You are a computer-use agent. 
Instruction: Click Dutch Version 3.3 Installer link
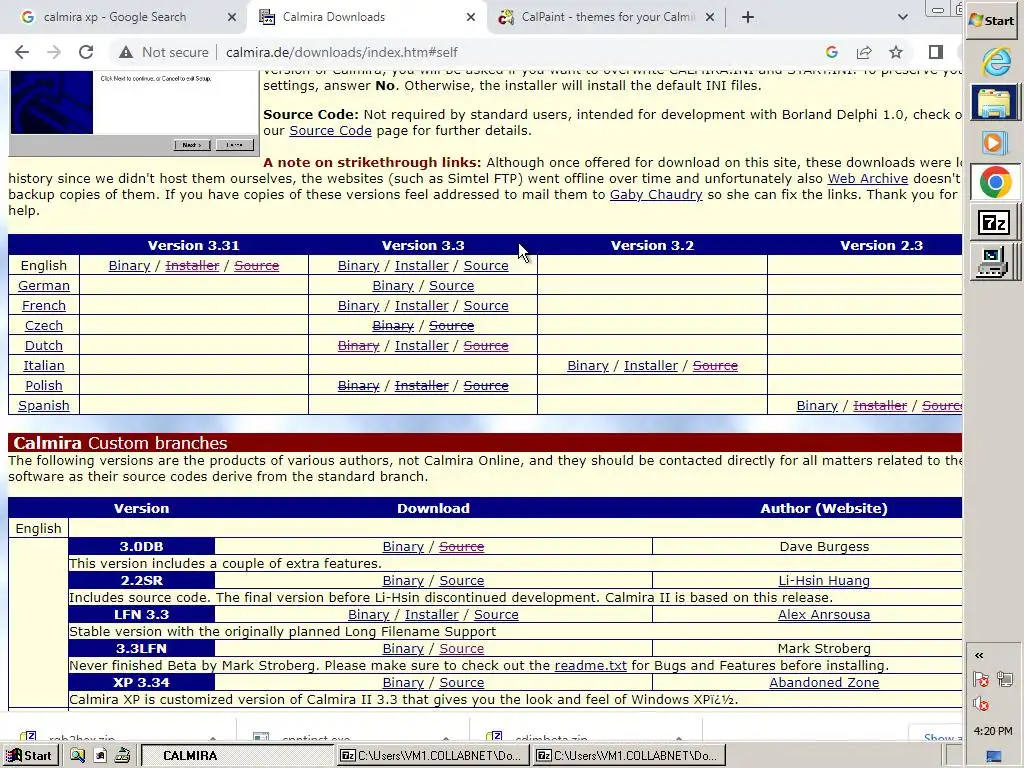click(421, 345)
